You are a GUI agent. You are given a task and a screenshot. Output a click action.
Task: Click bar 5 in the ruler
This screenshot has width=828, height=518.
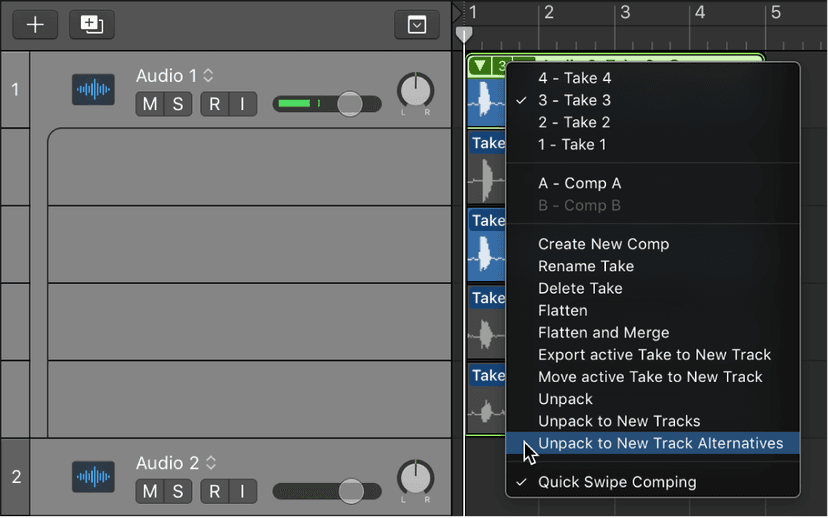(776, 12)
